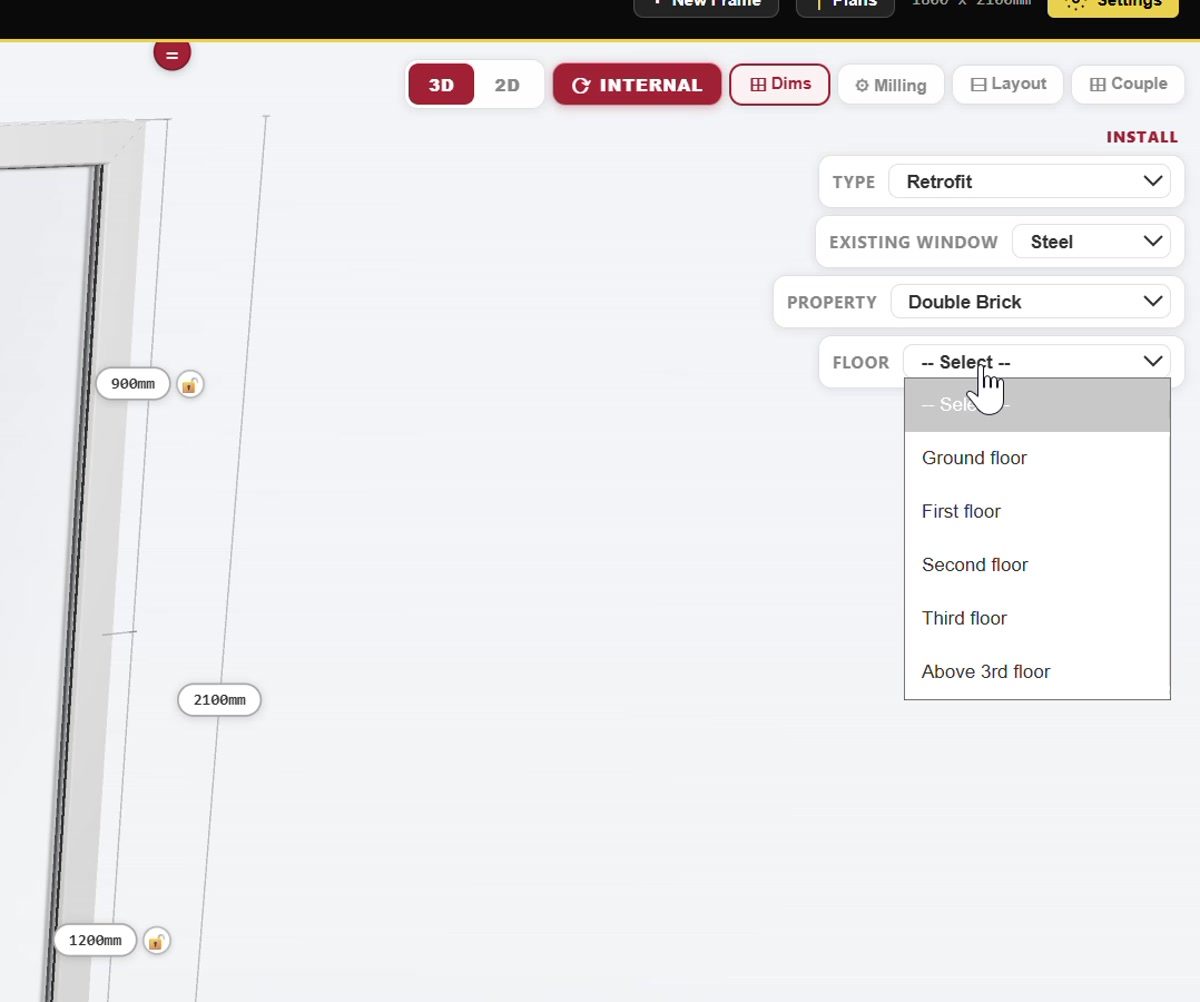Expand the EXISTING WINDOW Steel dropdown
The image size is (1200, 1002).
click(1091, 242)
